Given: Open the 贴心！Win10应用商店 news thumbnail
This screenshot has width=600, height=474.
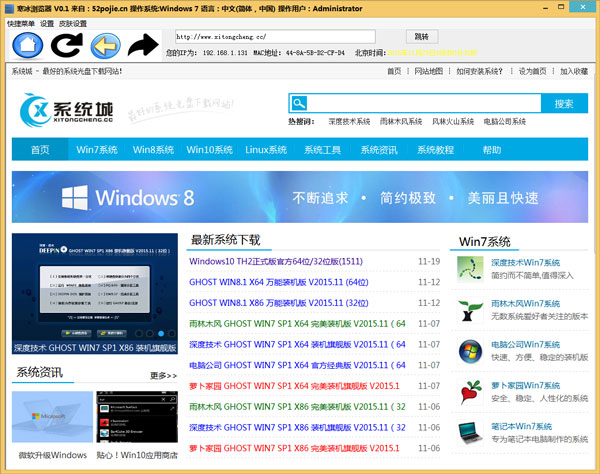Looking at the screenshot, I should [x=137, y=416].
